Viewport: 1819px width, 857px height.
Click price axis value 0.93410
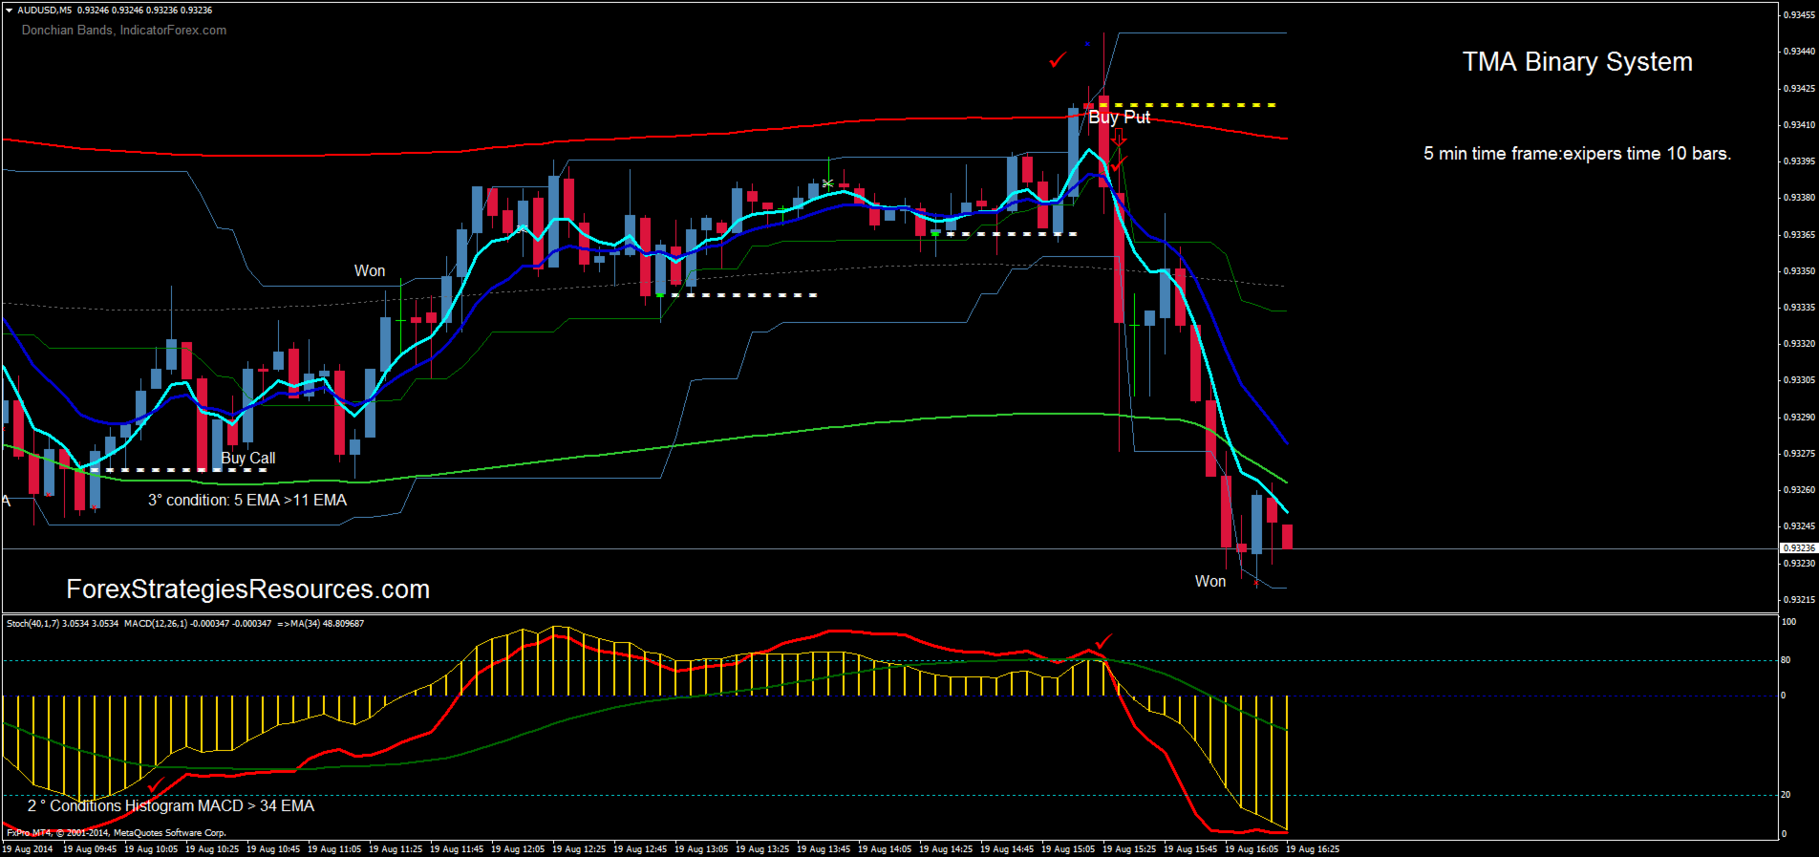(1799, 125)
